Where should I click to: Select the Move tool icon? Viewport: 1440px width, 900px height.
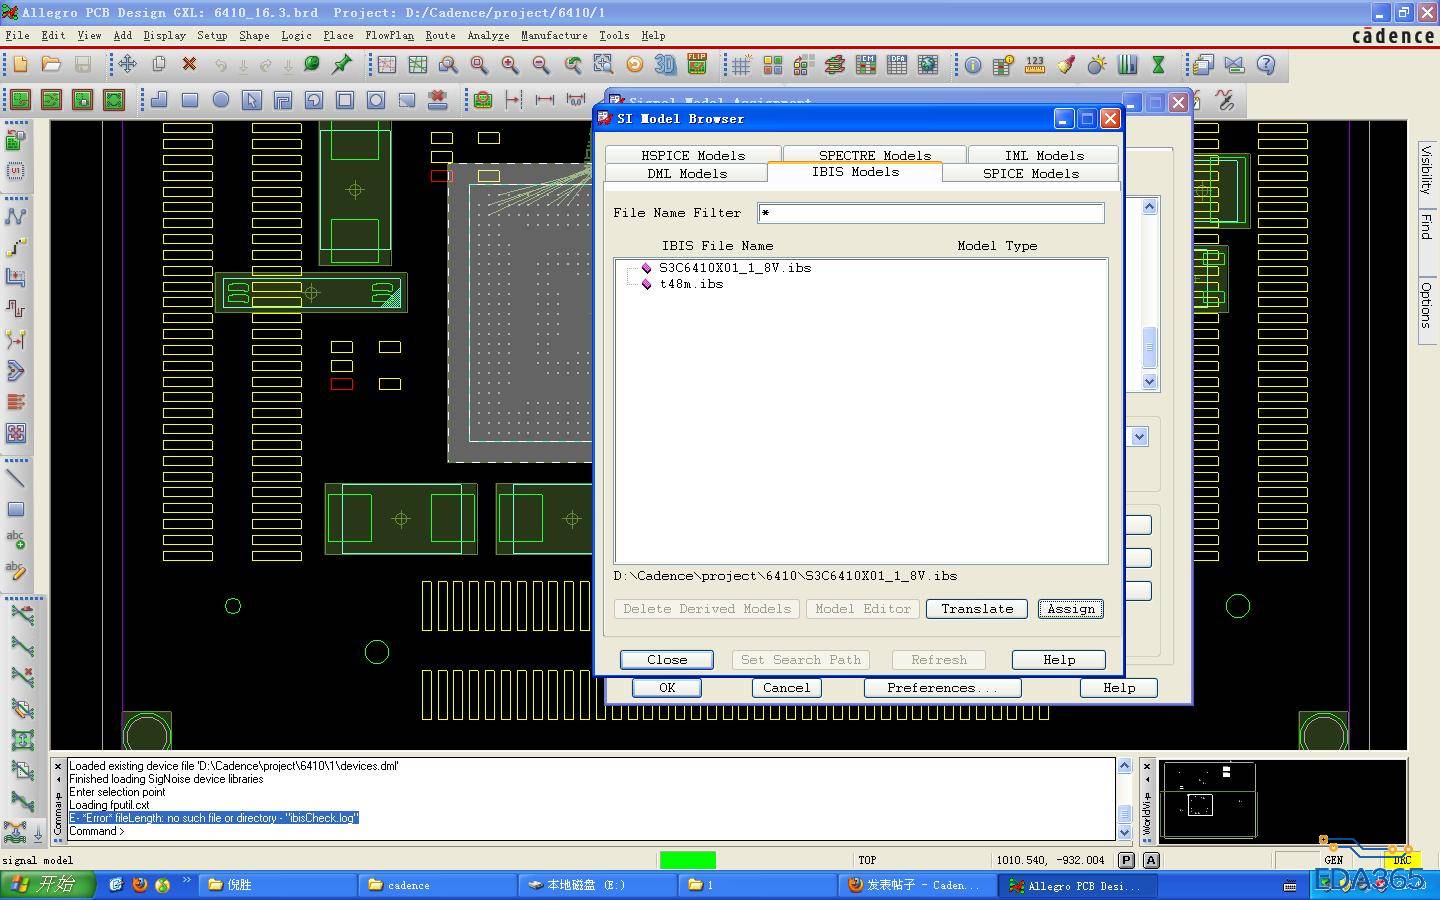tap(127, 65)
